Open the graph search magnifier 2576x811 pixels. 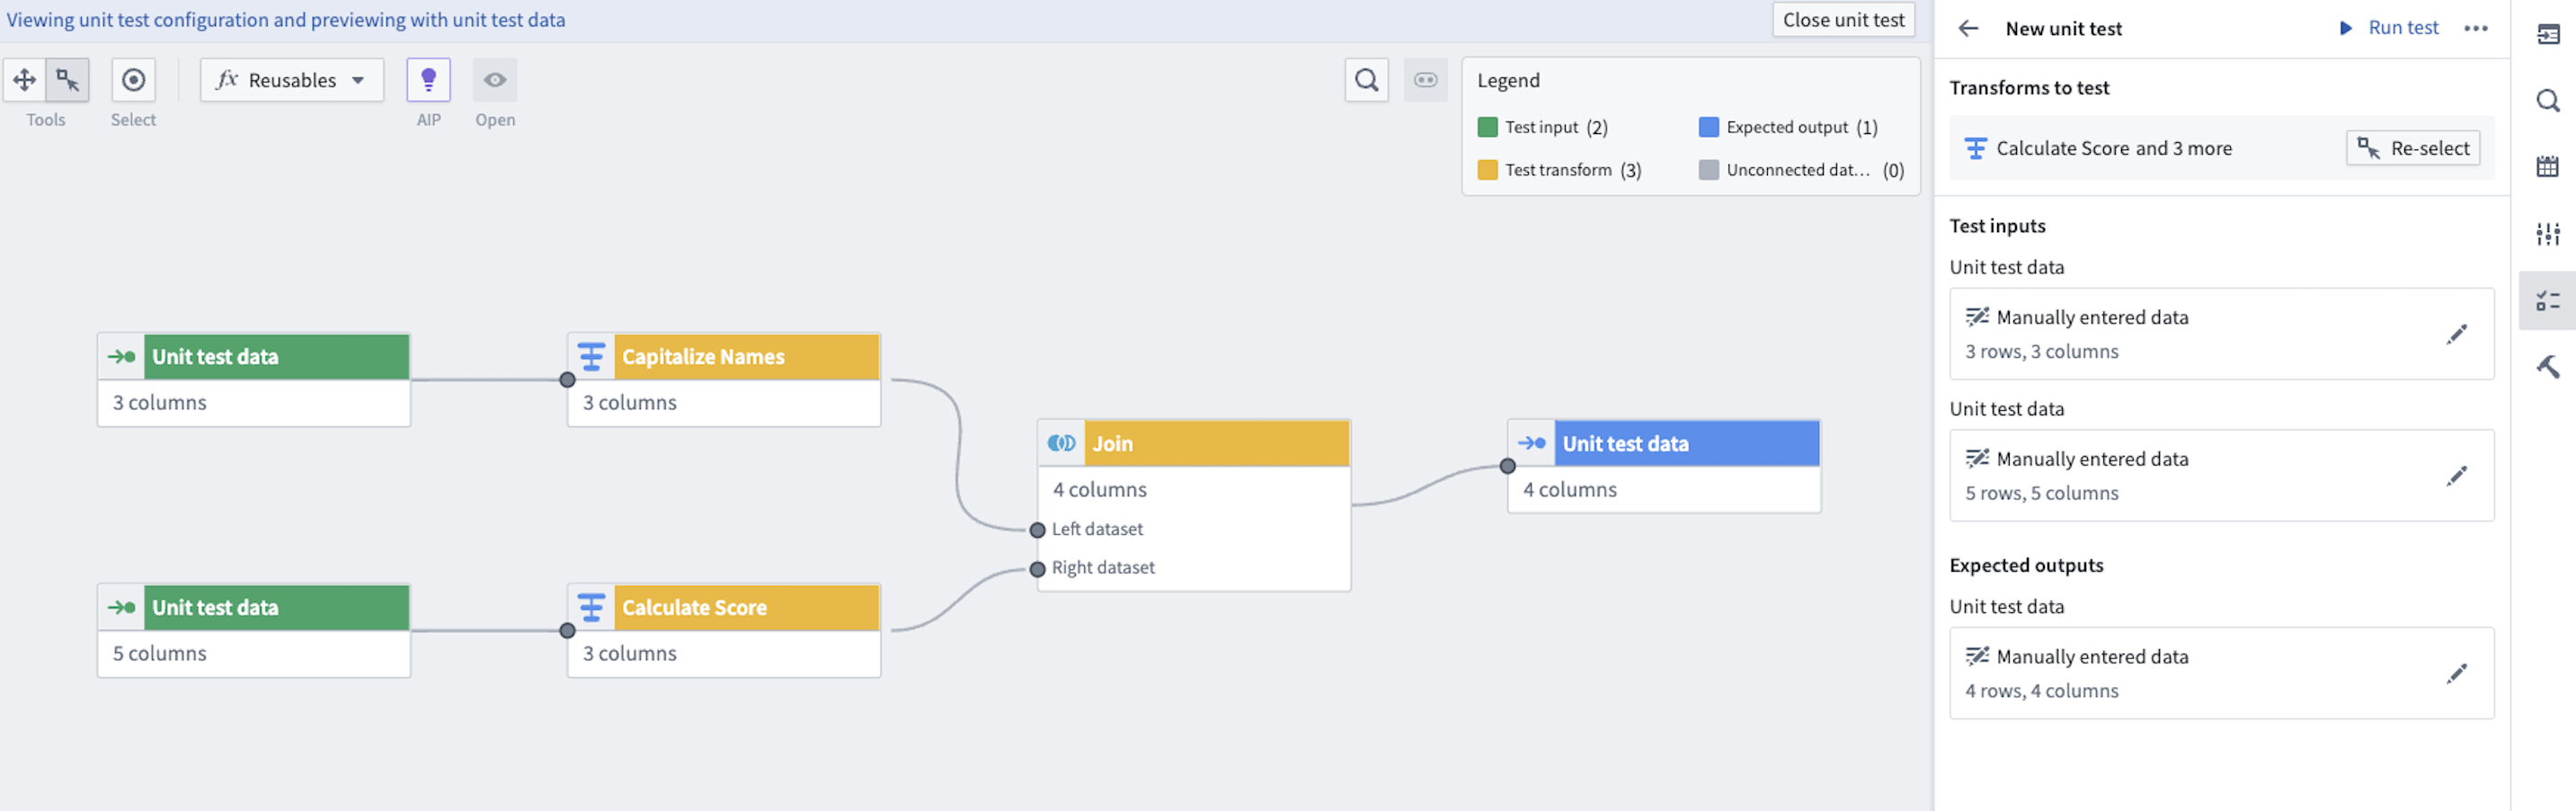pos(1366,80)
